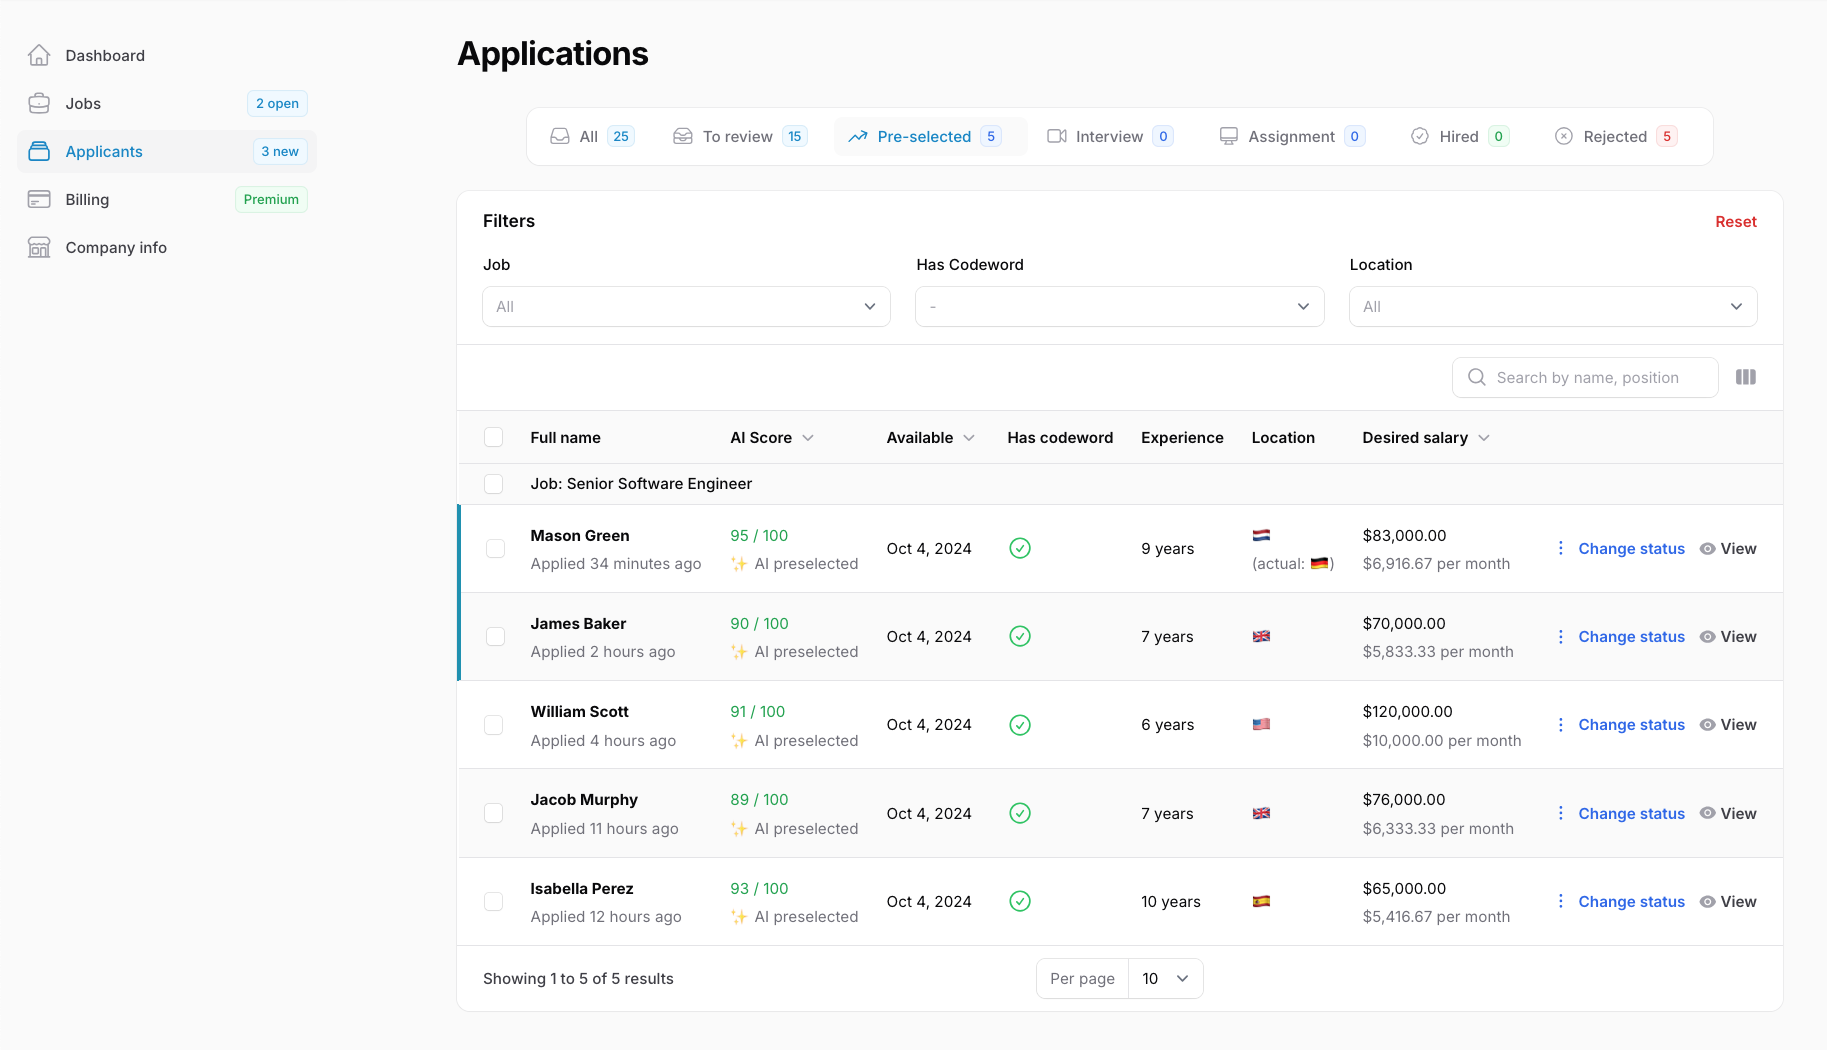Click Mason Green's name
The height and width of the screenshot is (1050, 1827).
[x=580, y=535]
